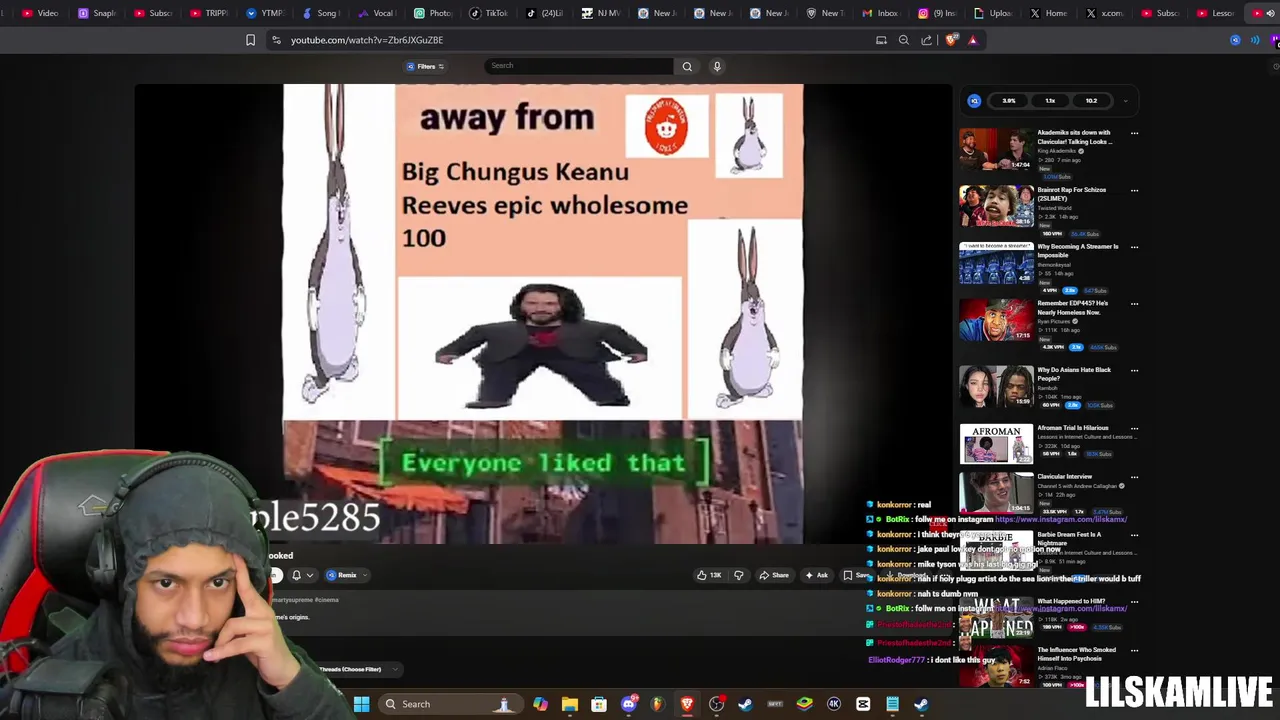
Task: Open the Threads (Choose Filter) dropdown
Action: [x=358, y=669]
